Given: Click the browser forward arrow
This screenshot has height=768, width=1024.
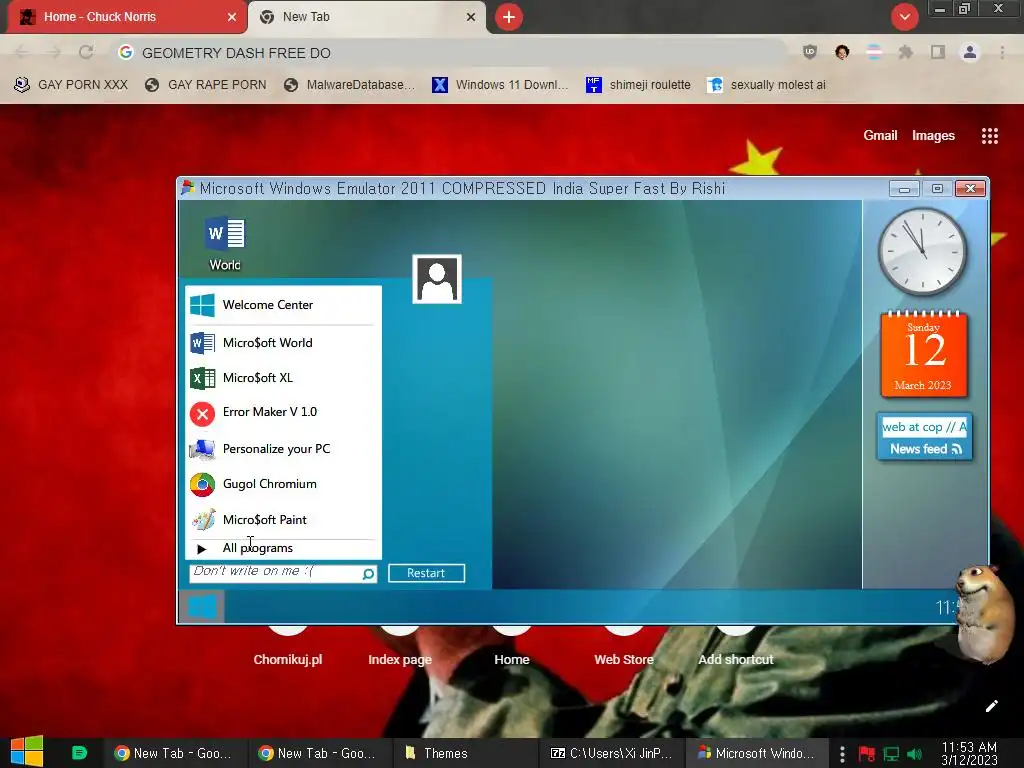Looking at the screenshot, I should click(54, 52).
